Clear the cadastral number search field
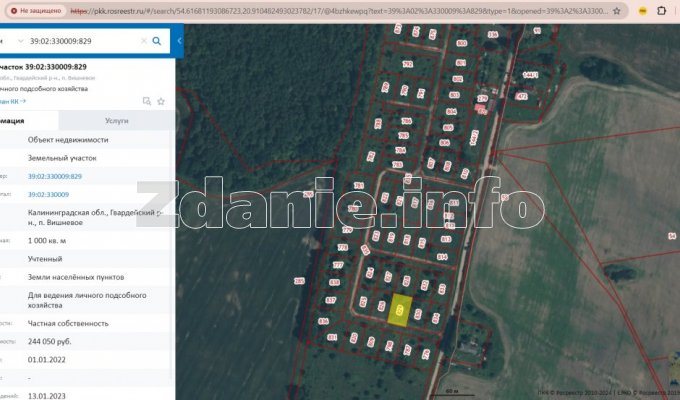This screenshot has width=680, height=400. pyautogui.click(x=144, y=41)
